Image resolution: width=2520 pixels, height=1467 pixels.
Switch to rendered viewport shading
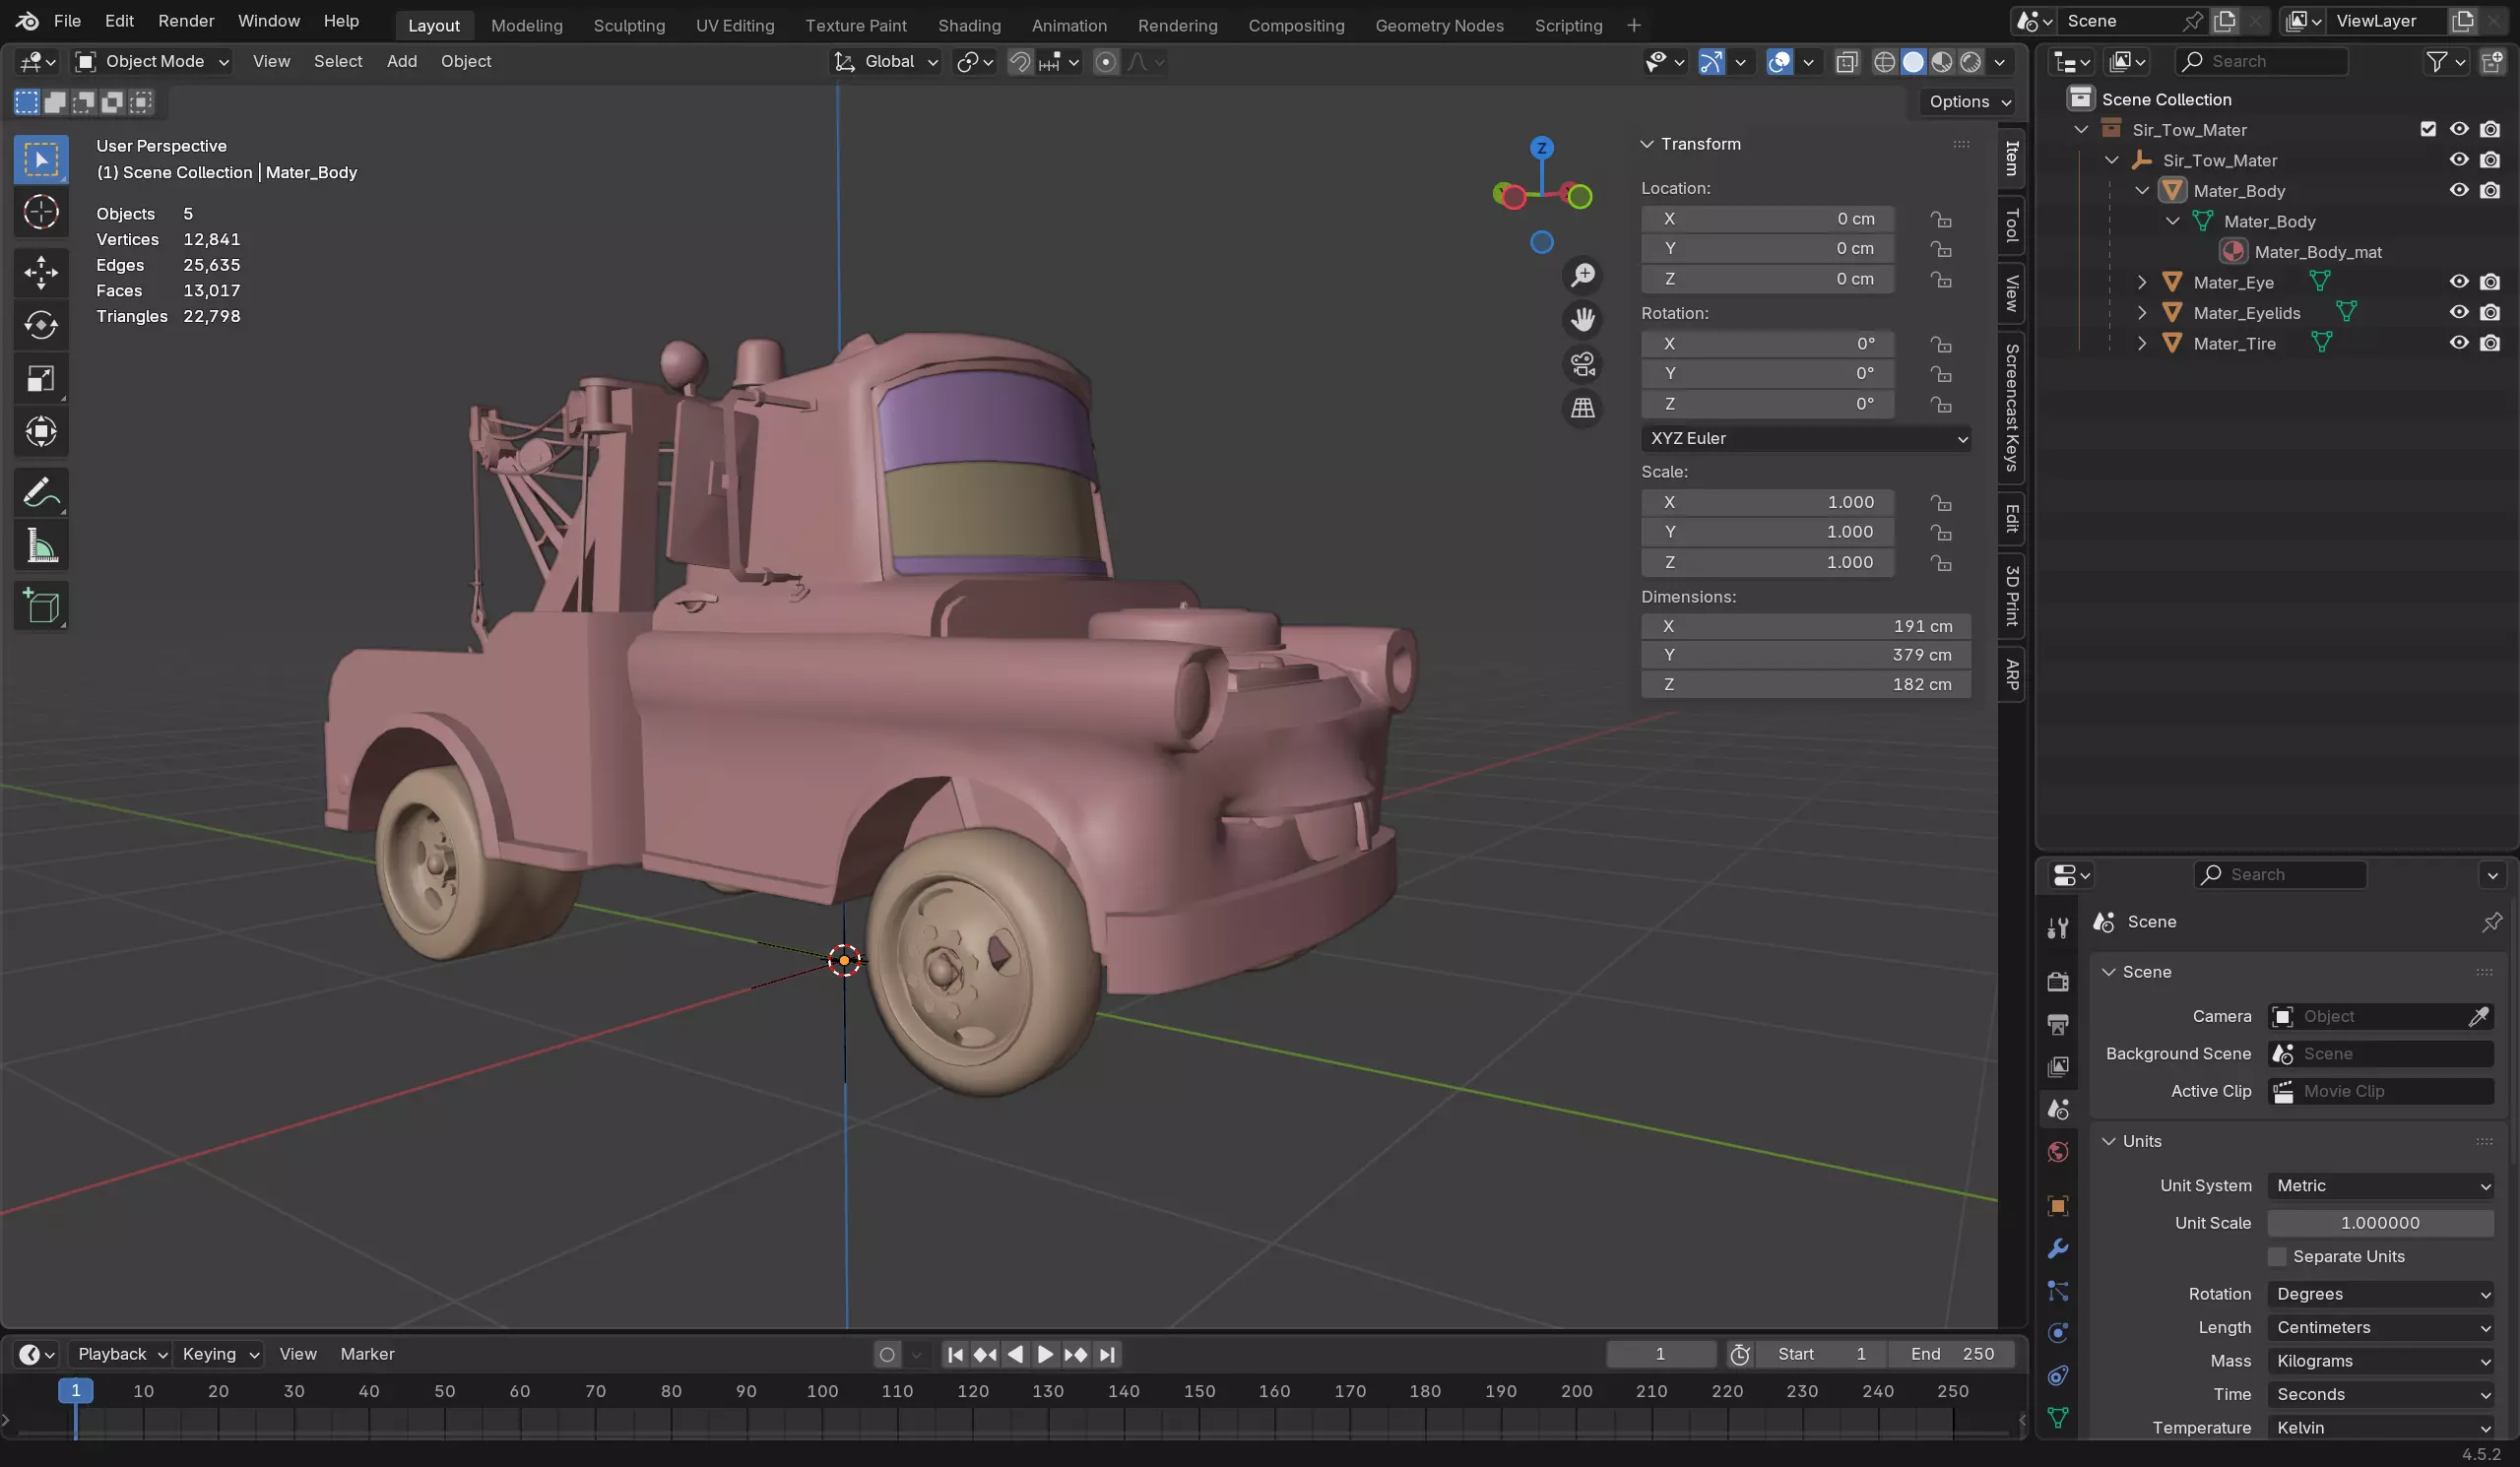click(1971, 62)
